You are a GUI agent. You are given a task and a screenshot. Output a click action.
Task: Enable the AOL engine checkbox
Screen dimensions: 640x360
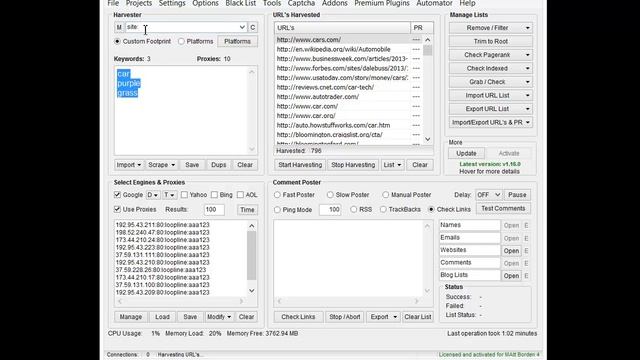[x=240, y=195]
